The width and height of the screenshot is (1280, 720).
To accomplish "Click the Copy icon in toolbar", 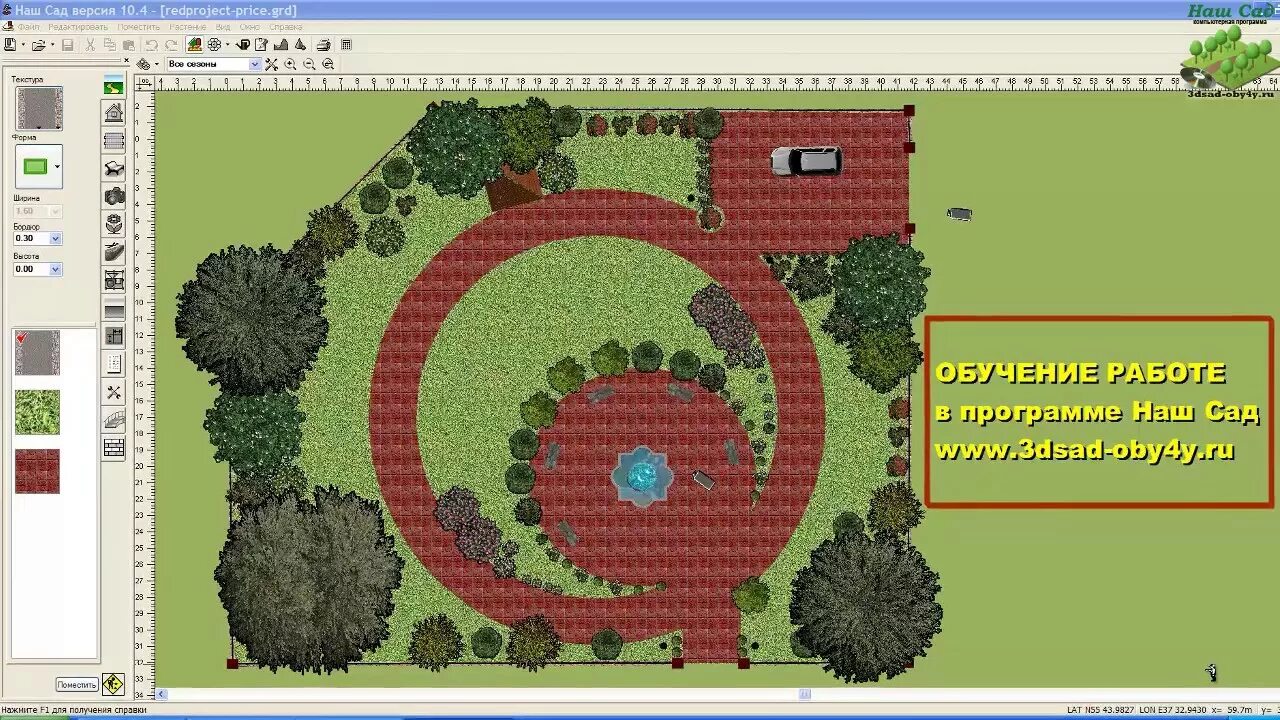I will (110, 45).
